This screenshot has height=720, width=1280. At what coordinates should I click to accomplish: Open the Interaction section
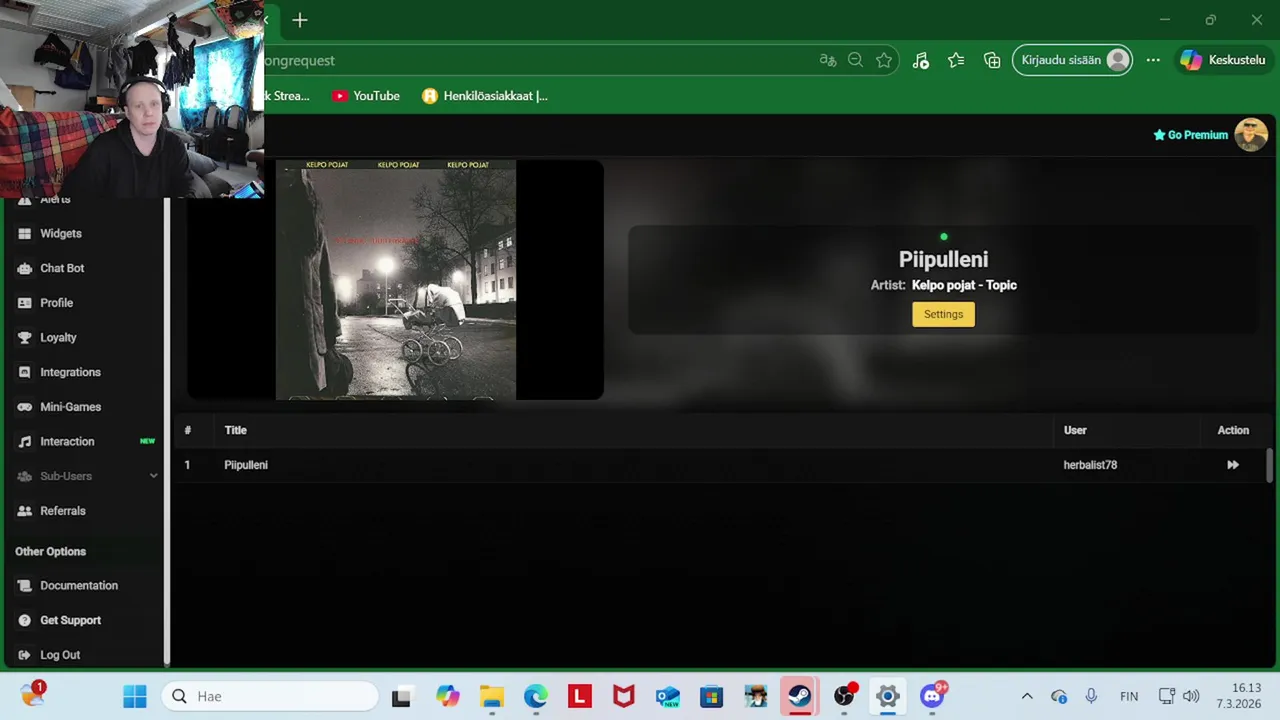[67, 441]
